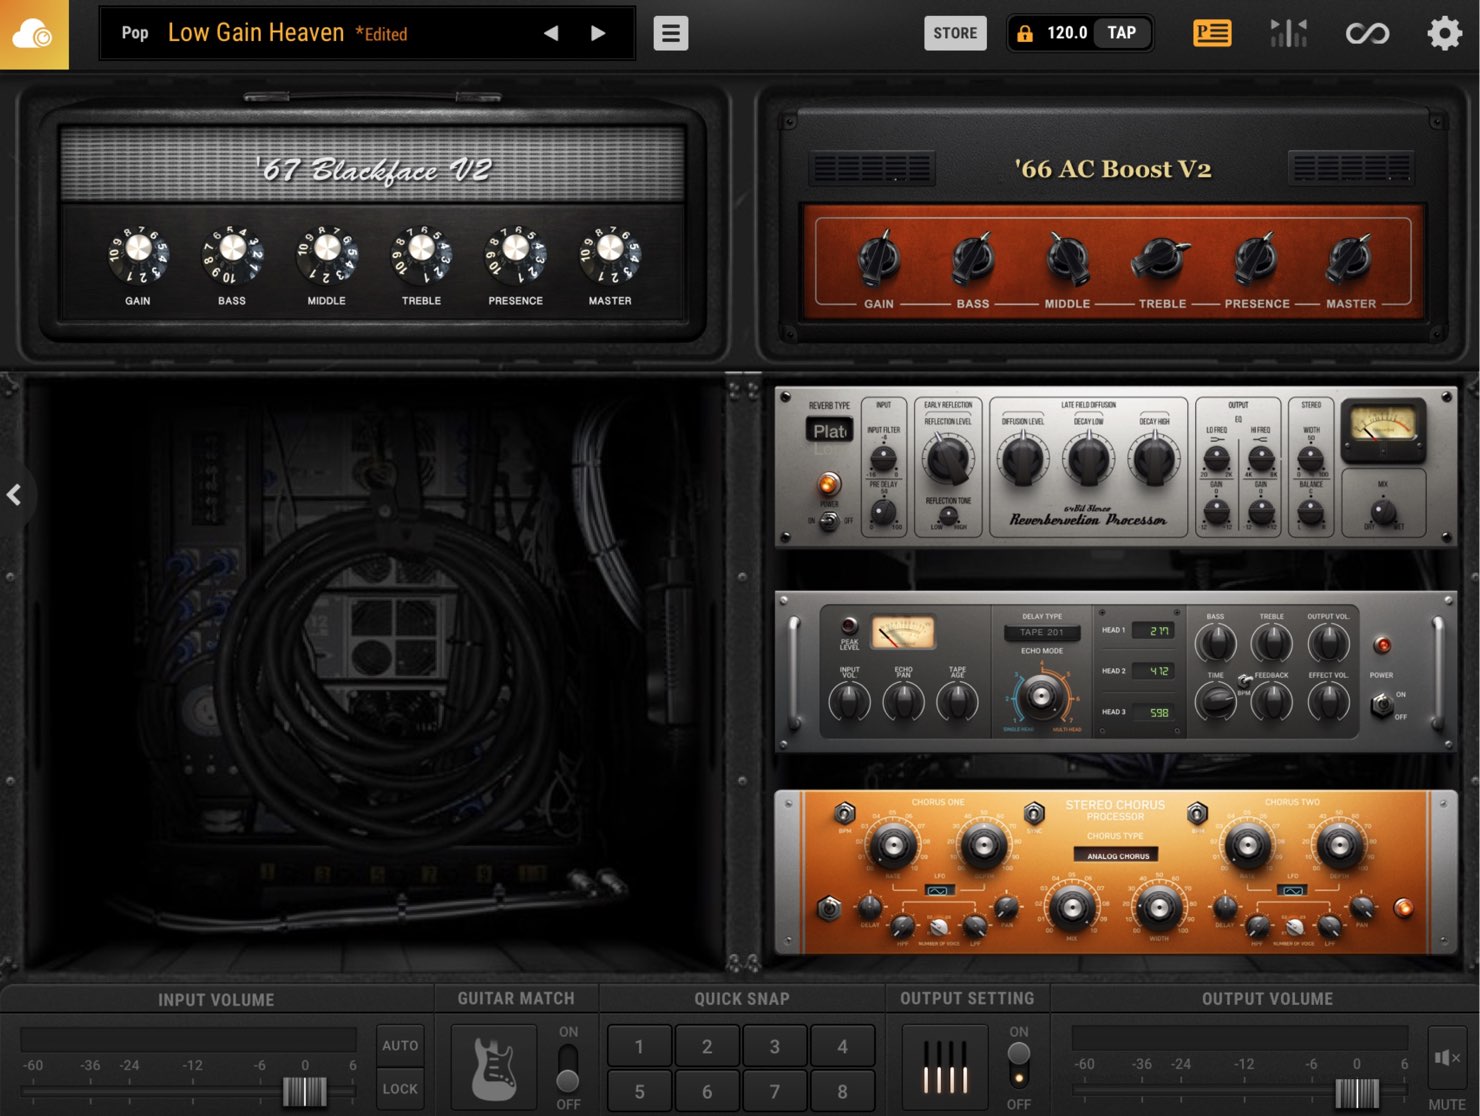Image resolution: width=1480 pixels, height=1116 pixels.
Task: Select Quick Snap slot 4
Action: coord(842,1047)
